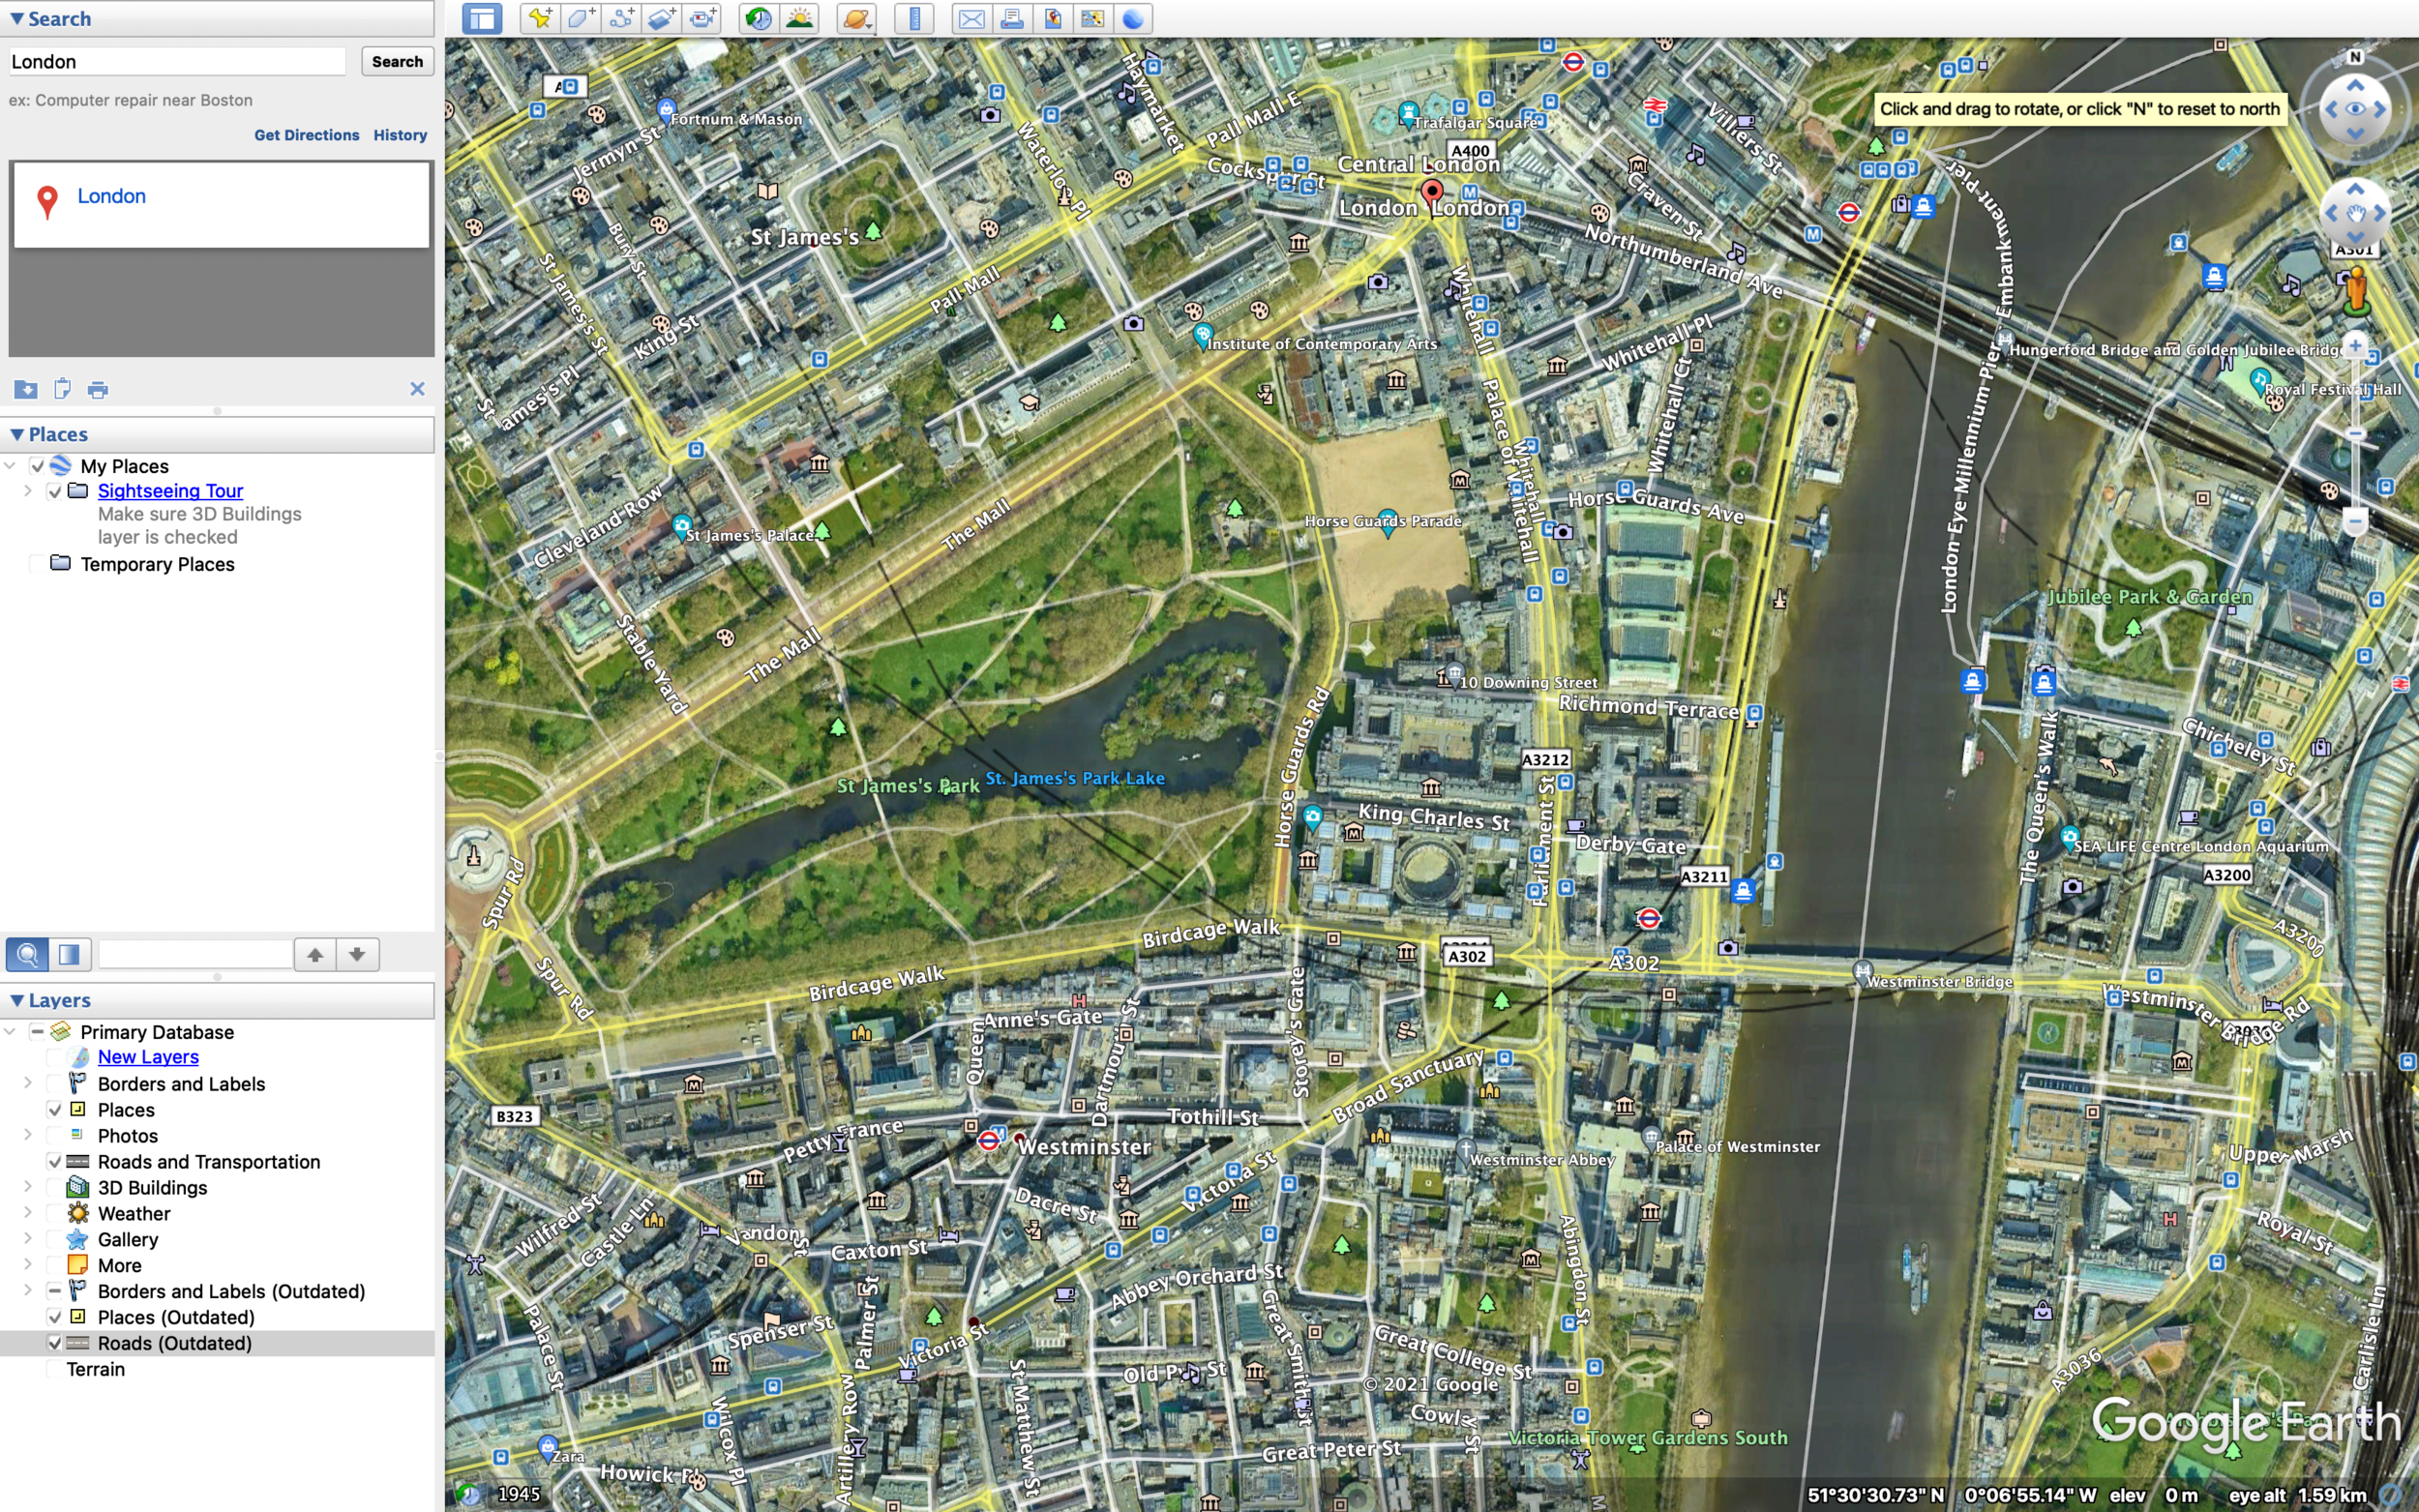Move item up with the up arrow button
Image resolution: width=2419 pixels, height=1512 pixels.
click(315, 954)
